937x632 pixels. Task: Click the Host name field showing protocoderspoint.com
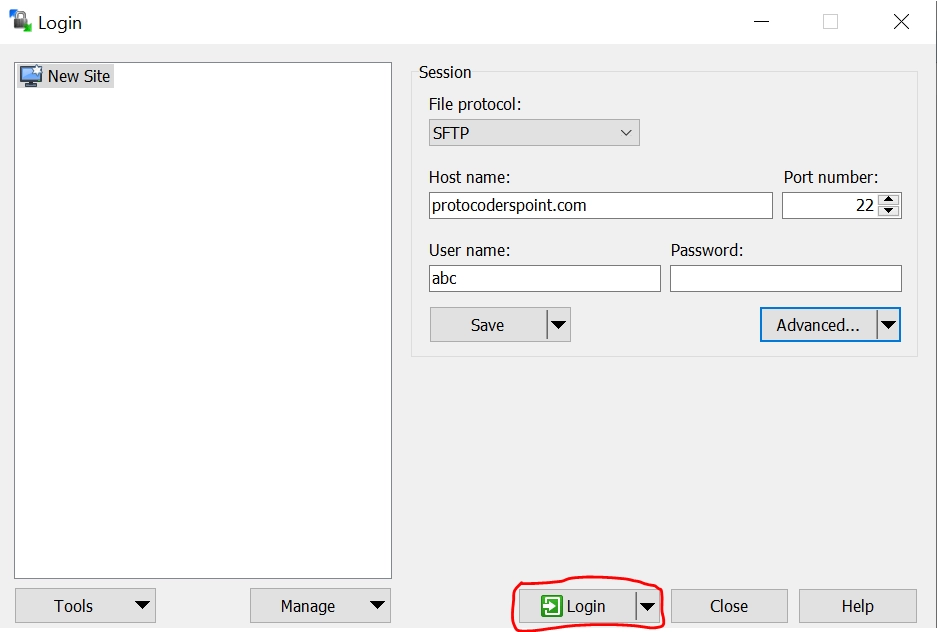pyautogui.click(x=599, y=205)
